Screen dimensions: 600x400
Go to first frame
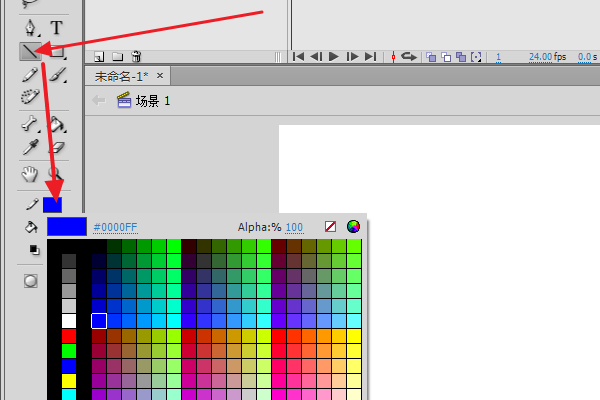(298, 57)
